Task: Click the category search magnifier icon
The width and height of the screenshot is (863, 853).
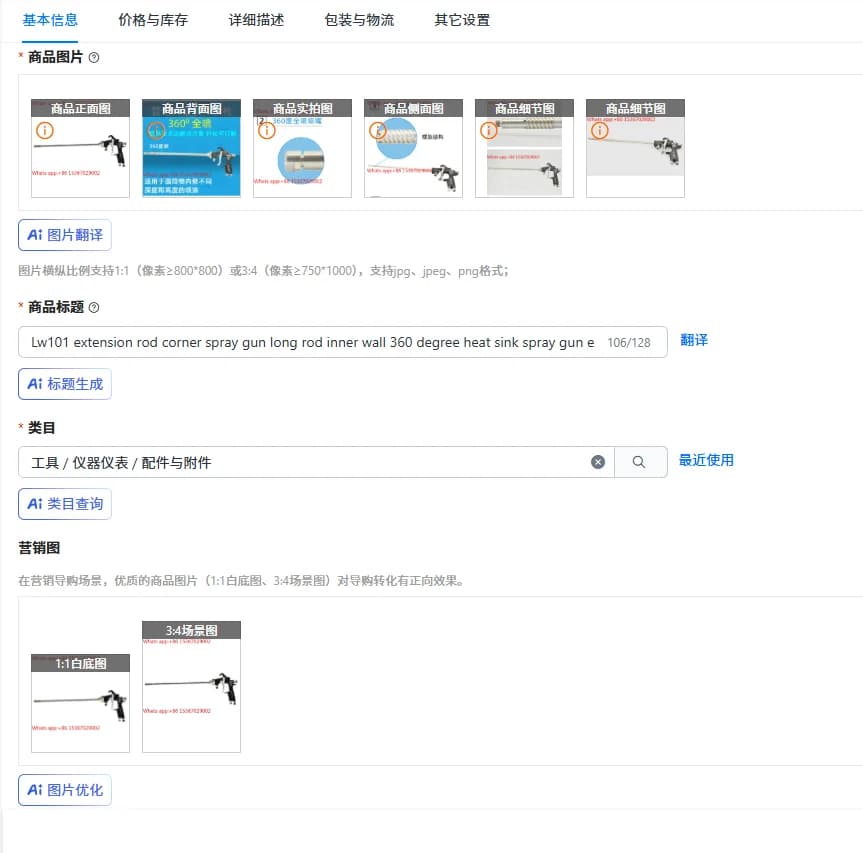Action: coord(638,462)
